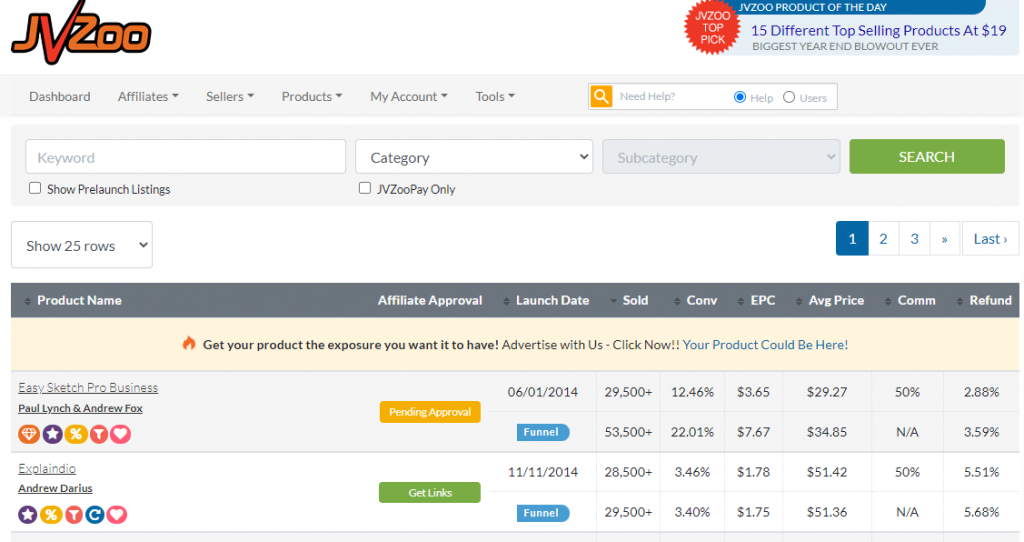Click the blue recurring icon for Explaindio

[x=95, y=515]
